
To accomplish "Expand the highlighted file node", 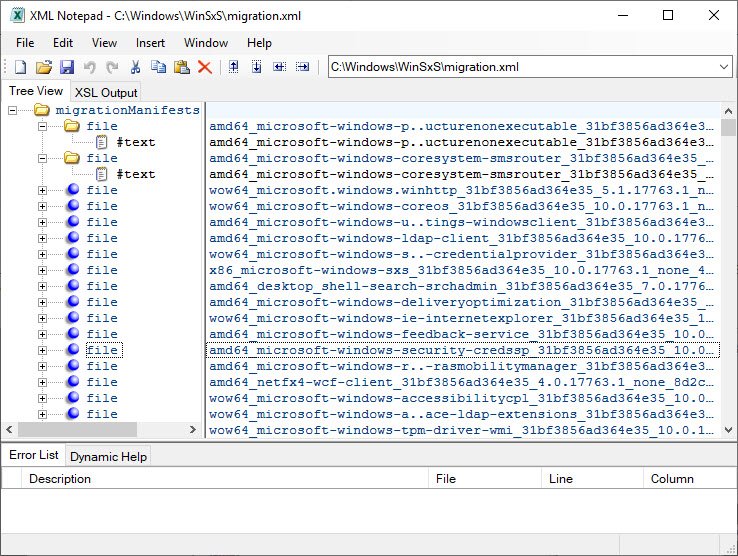I will pos(43,350).
